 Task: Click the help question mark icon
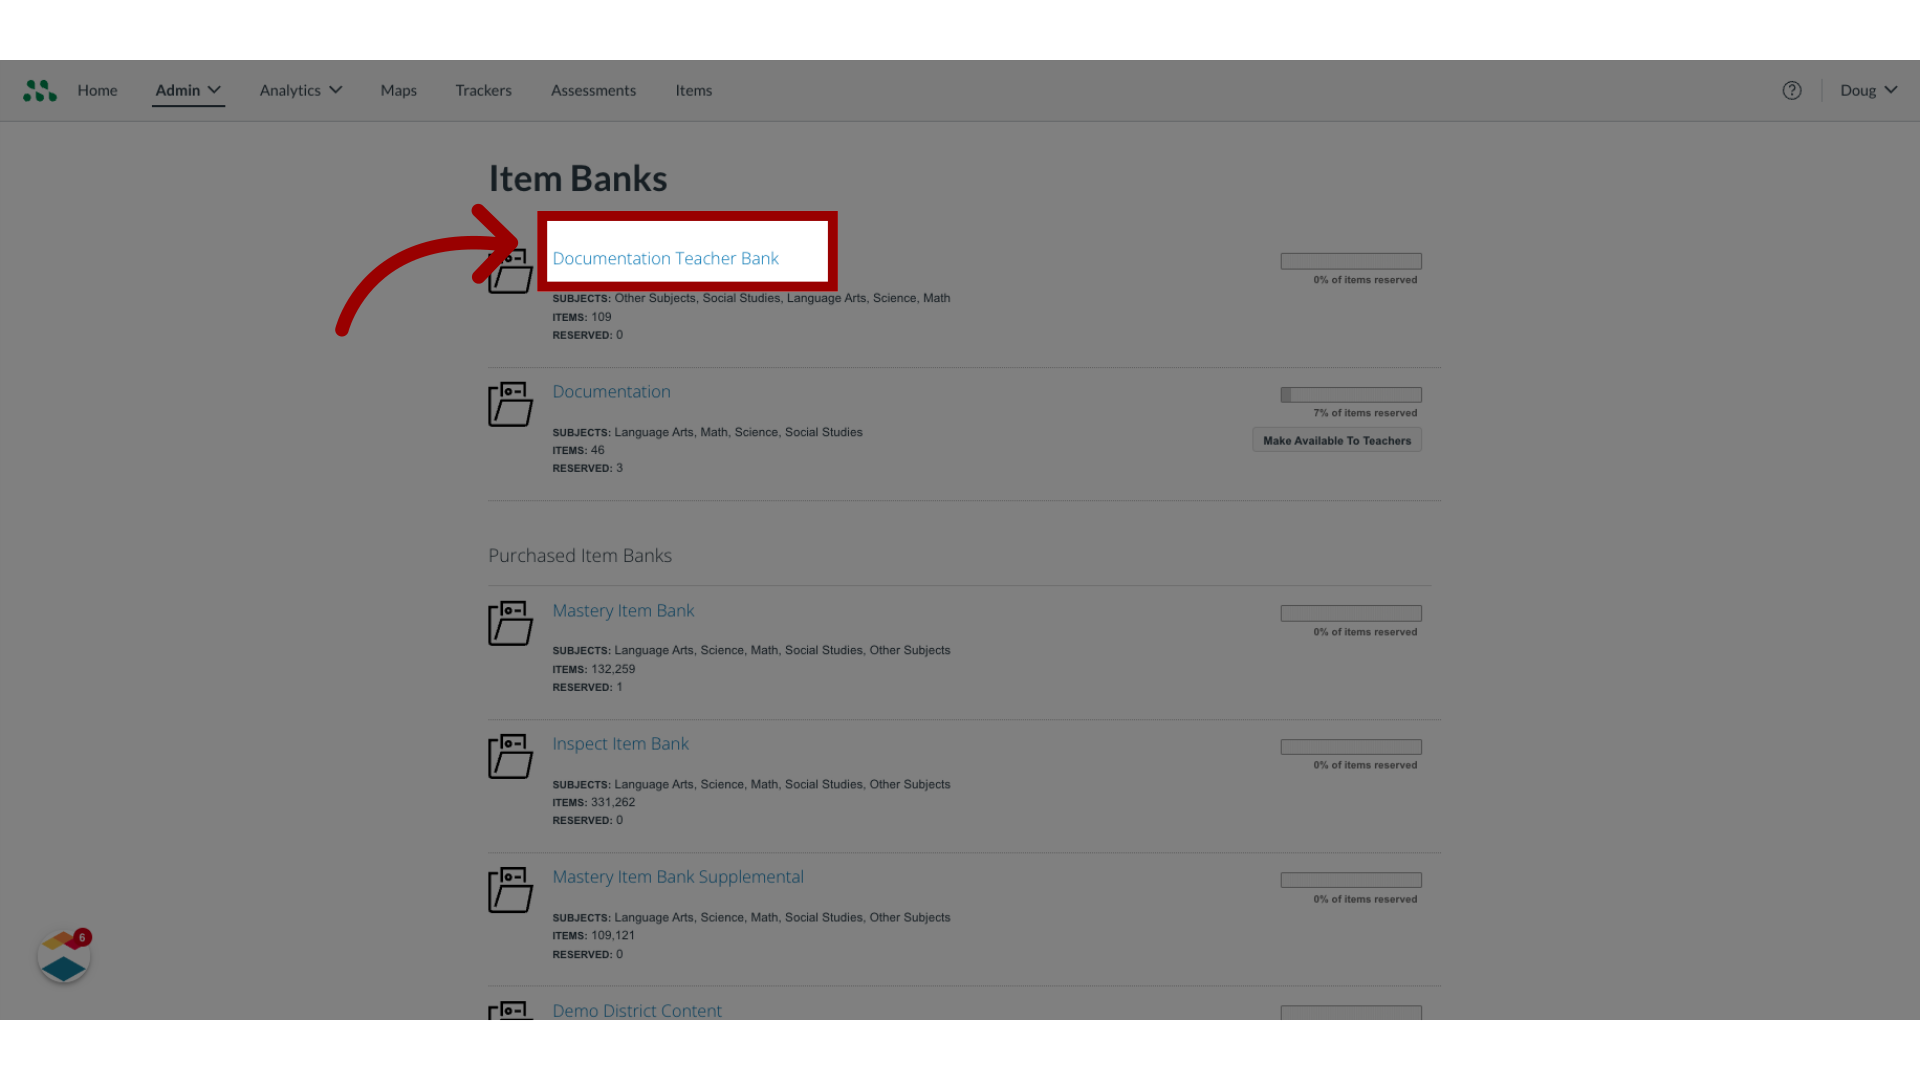tap(1792, 90)
